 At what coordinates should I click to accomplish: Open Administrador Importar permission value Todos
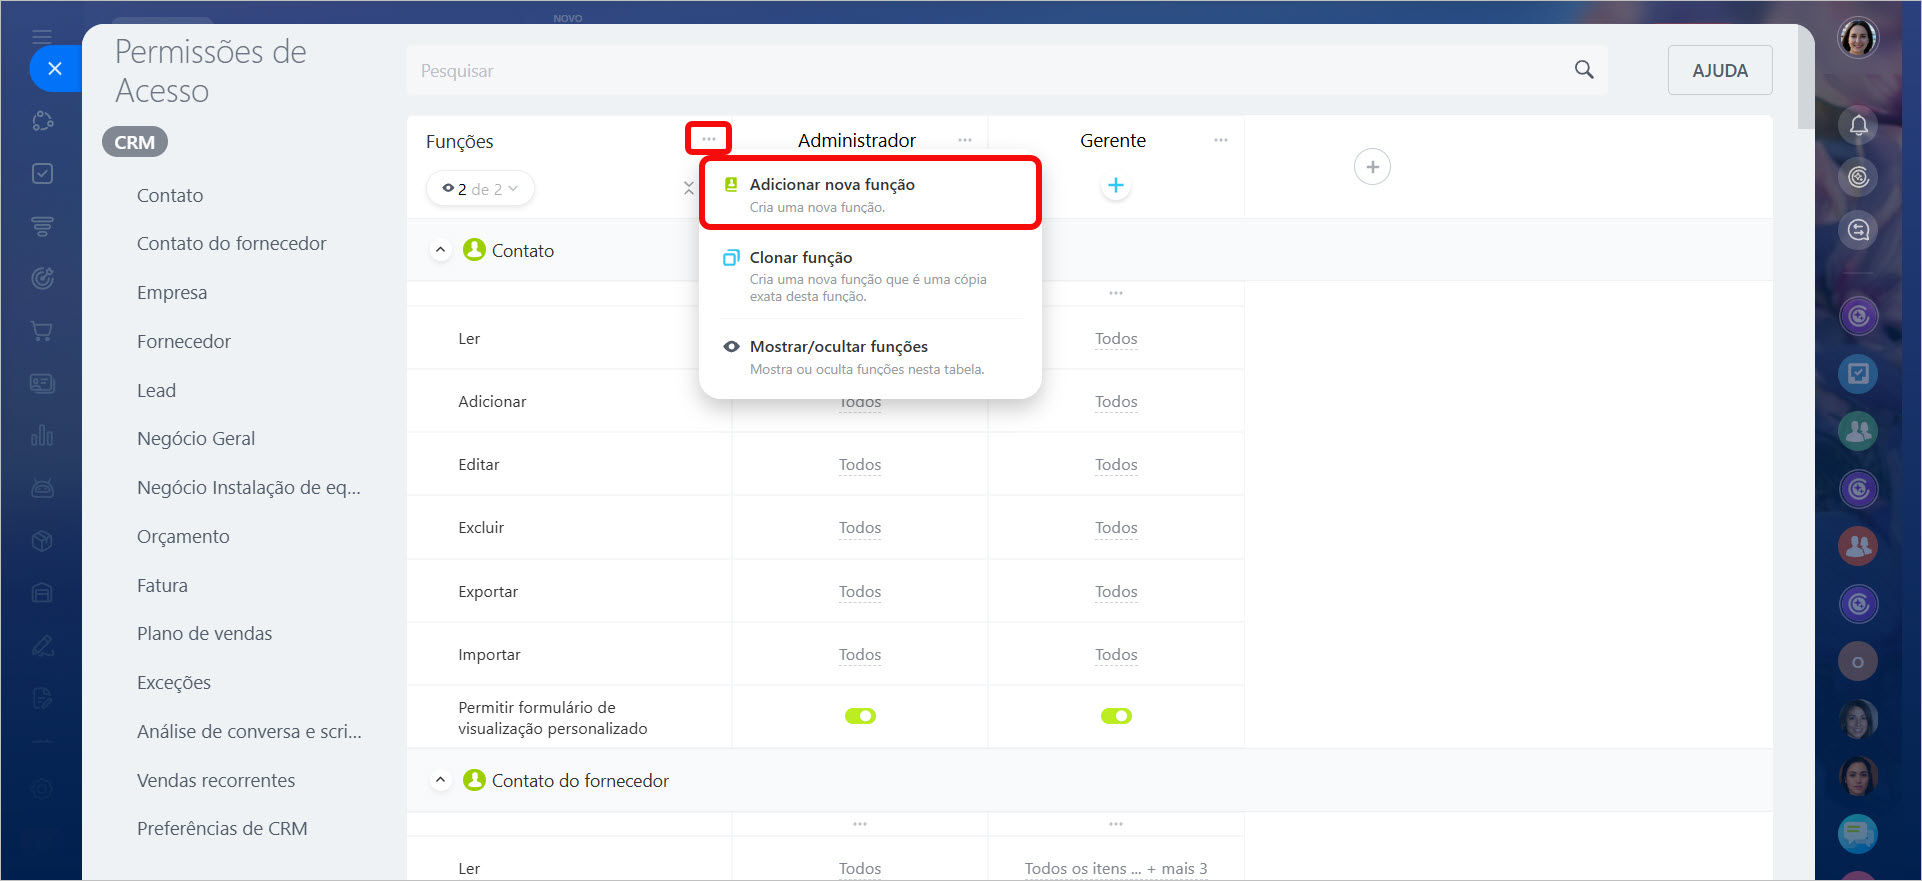pyautogui.click(x=860, y=655)
